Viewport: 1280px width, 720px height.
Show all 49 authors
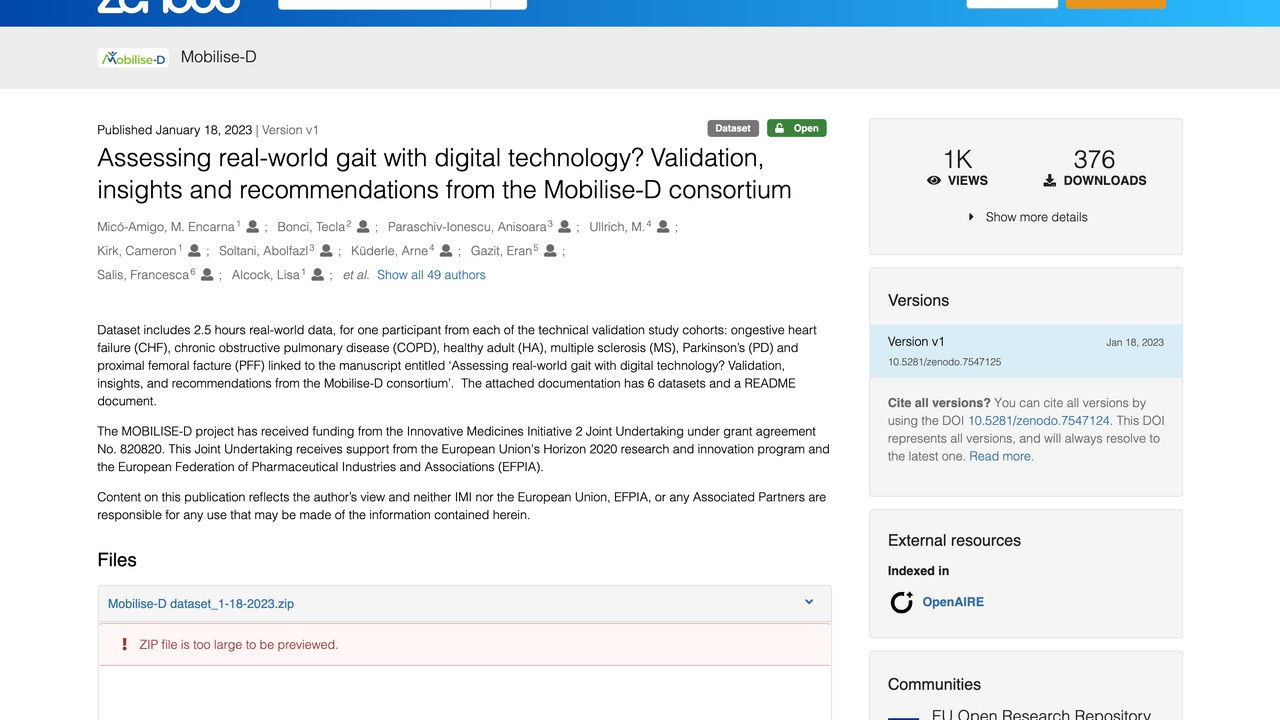[x=431, y=275]
